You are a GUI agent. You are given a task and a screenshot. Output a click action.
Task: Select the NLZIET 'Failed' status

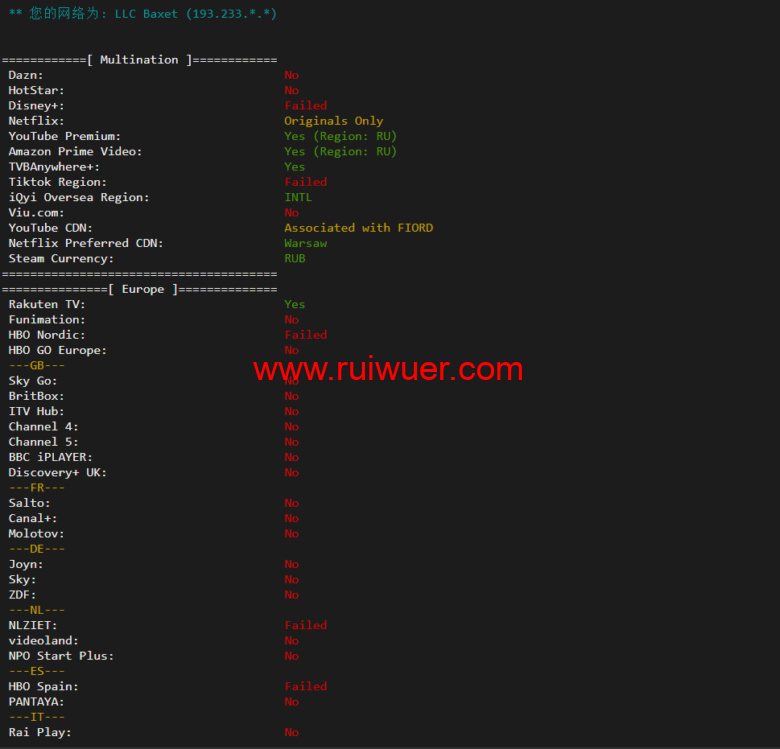coord(305,626)
